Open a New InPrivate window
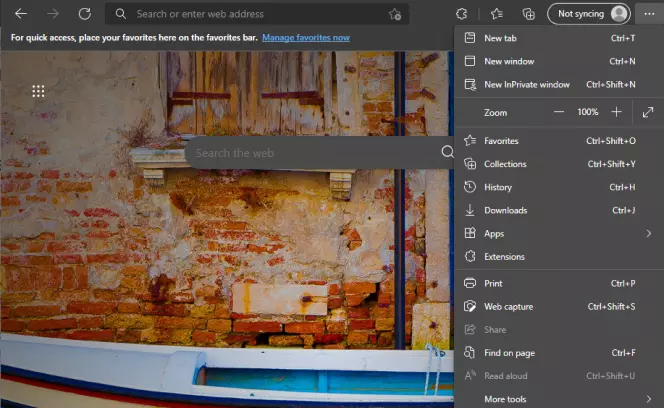This screenshot has height=408, width=664. point(559,85)
